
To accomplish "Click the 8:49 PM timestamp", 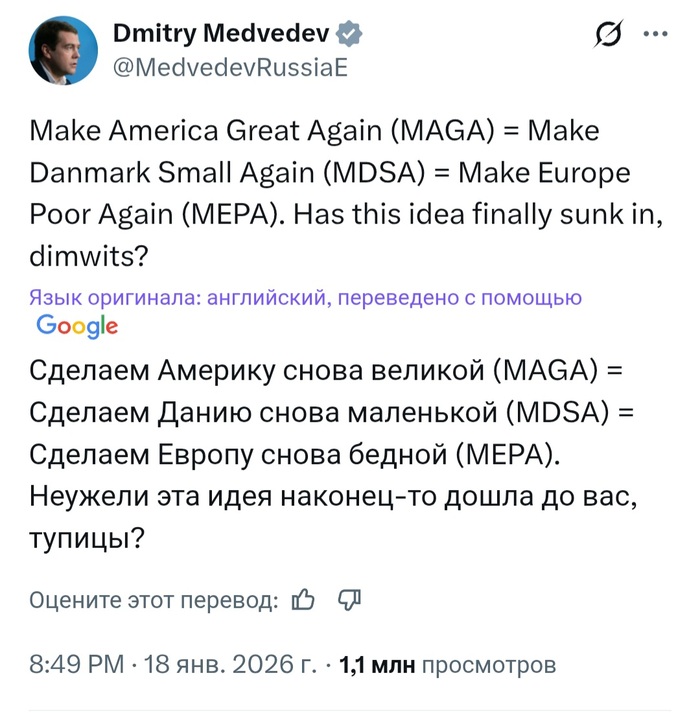I will tap(77, 665).
